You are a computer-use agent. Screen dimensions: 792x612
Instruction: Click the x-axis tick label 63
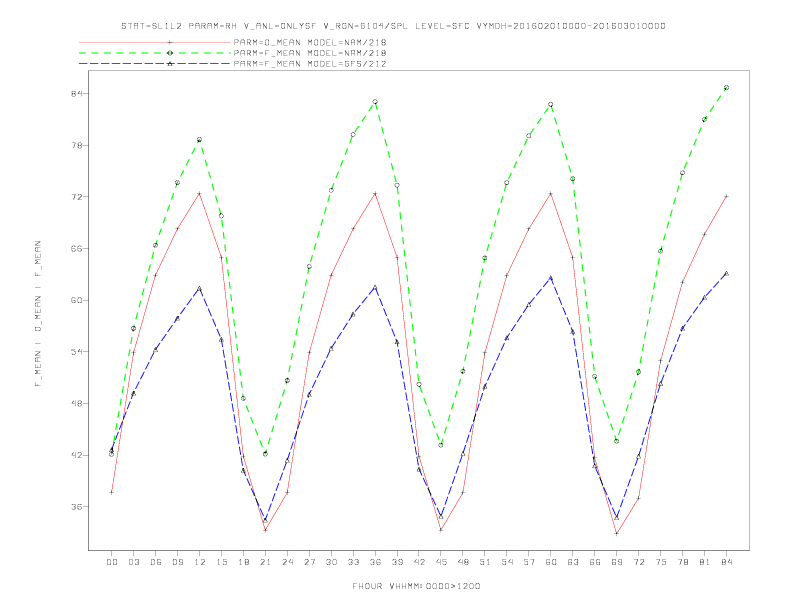click(573, 562)
